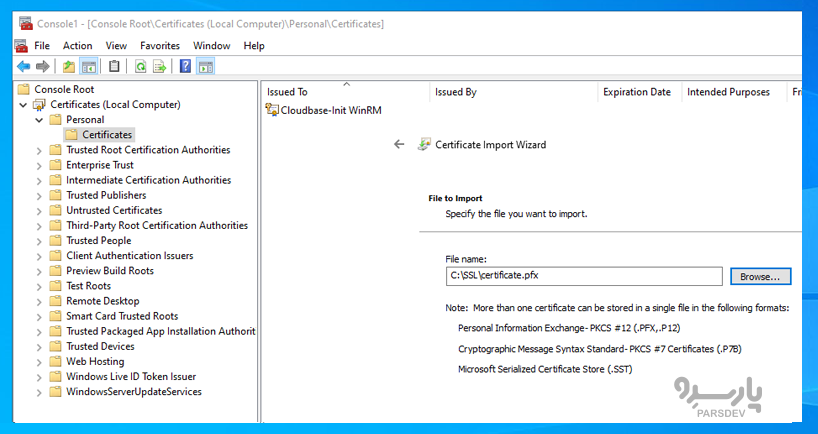Select Trusted Packaged App Installation Authorities
This screenshot has width=818, height=434.
click(x=161, y=331)
